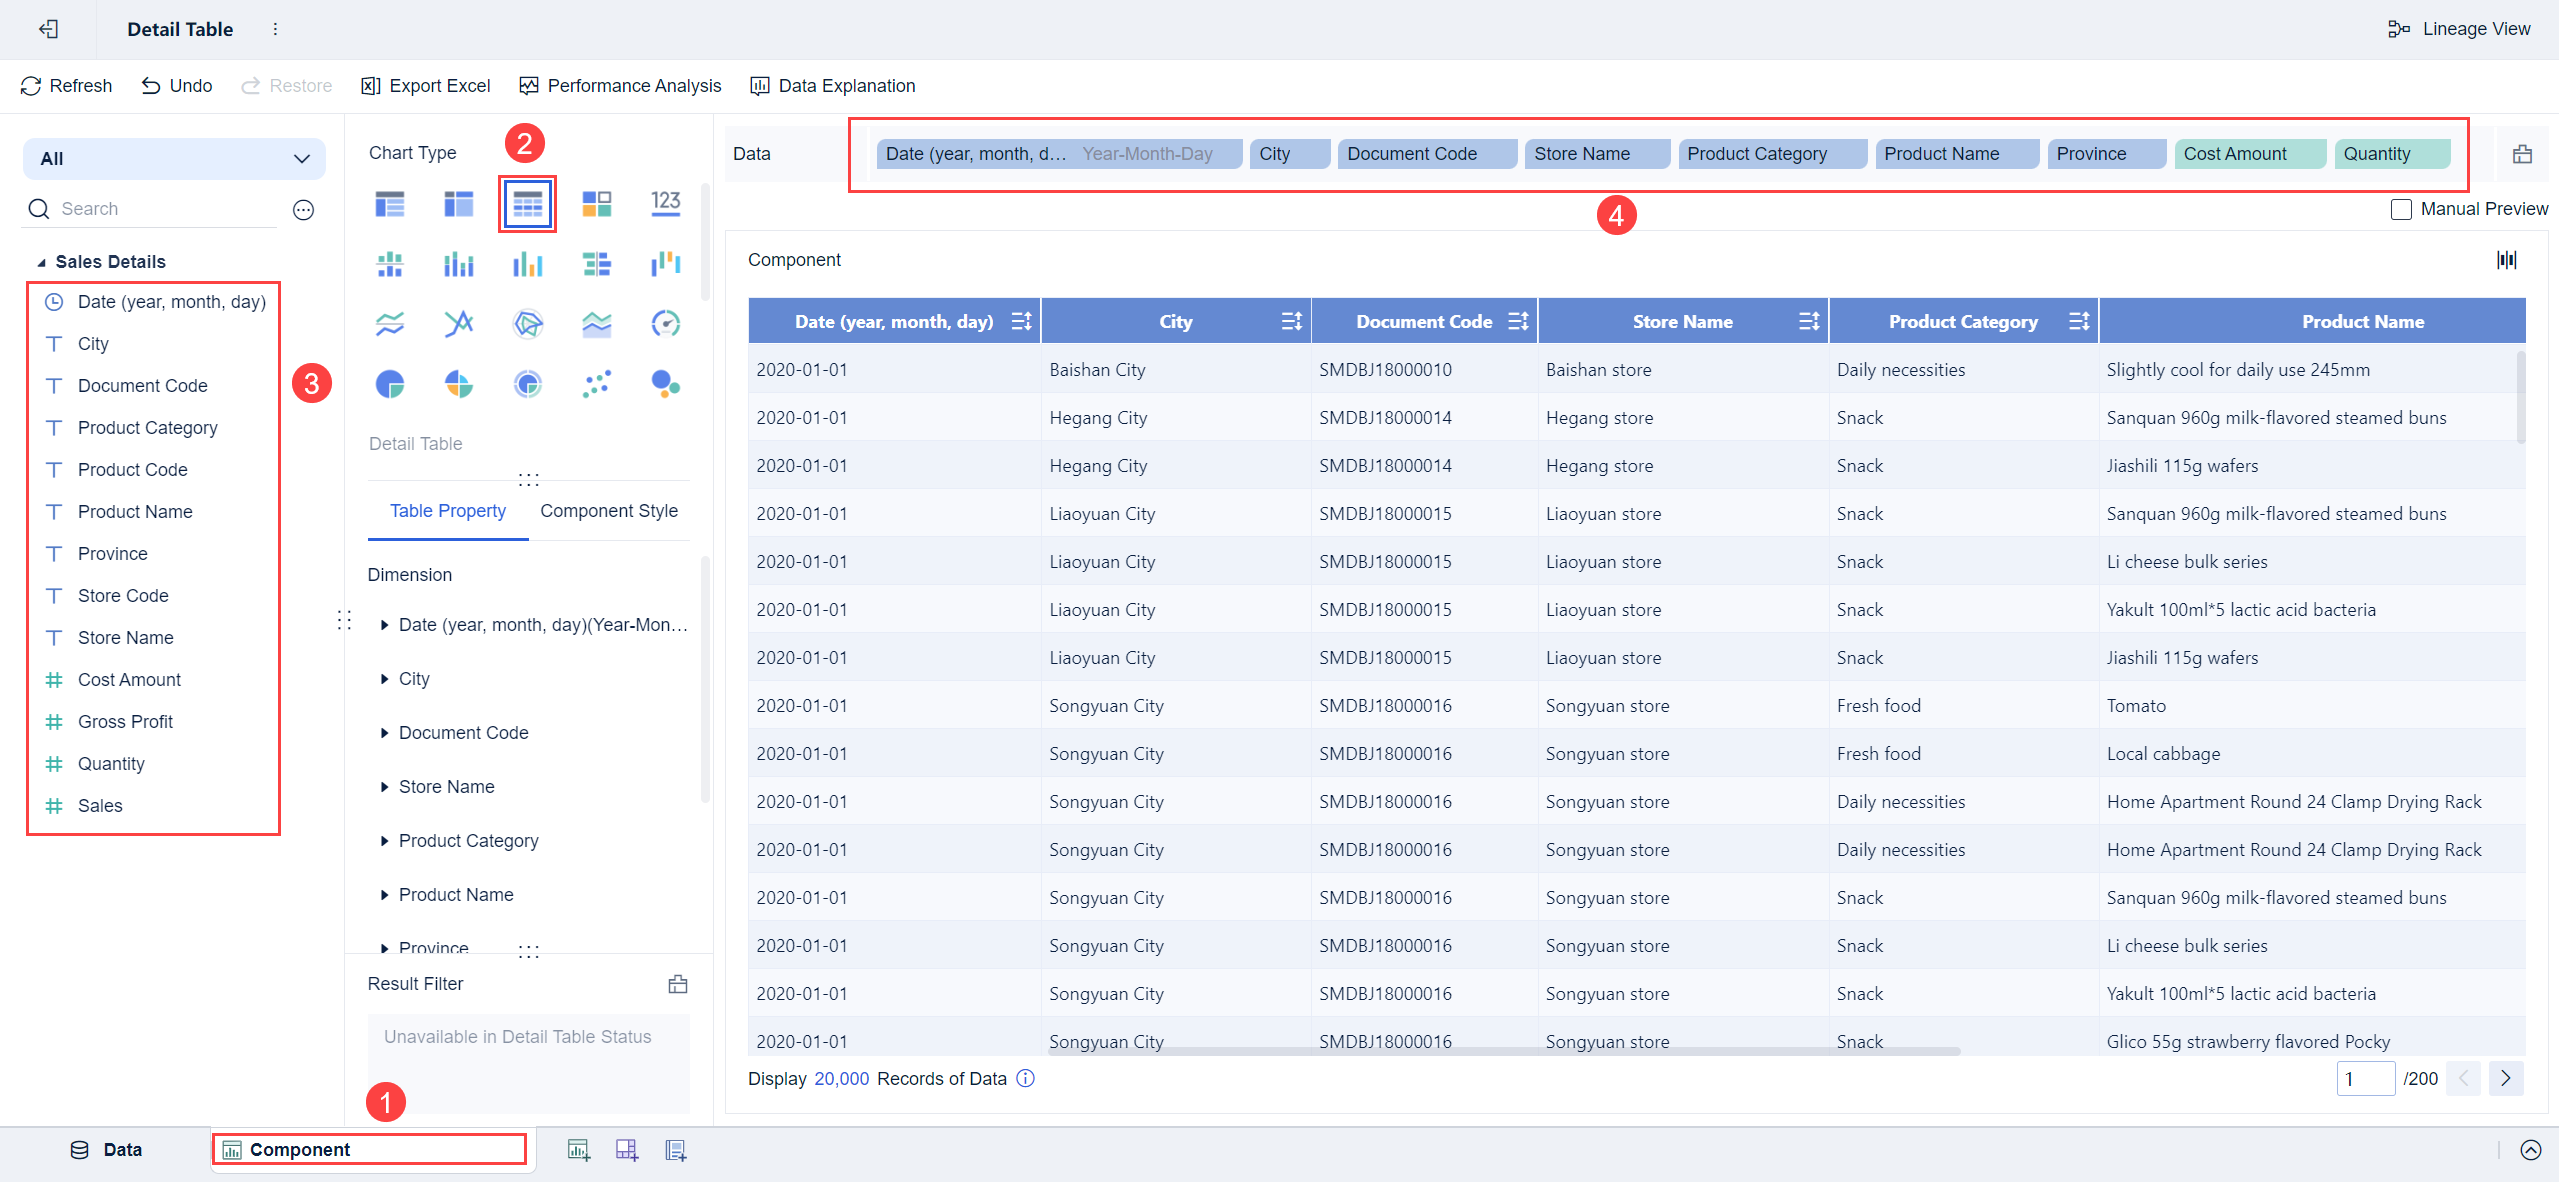Expand the Store Name dimension entry
2559x1182 pixels.
click(384, 787)
